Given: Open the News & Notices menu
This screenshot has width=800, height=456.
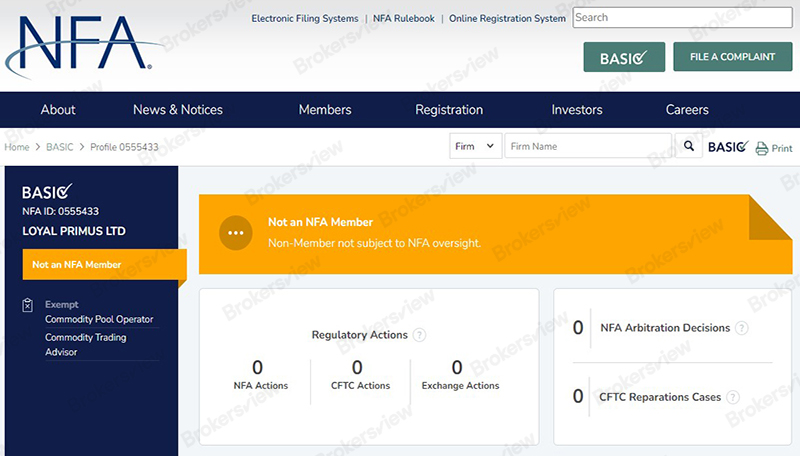Looking at the screenshot, I should pyautogui.click(x=178, y=110).
